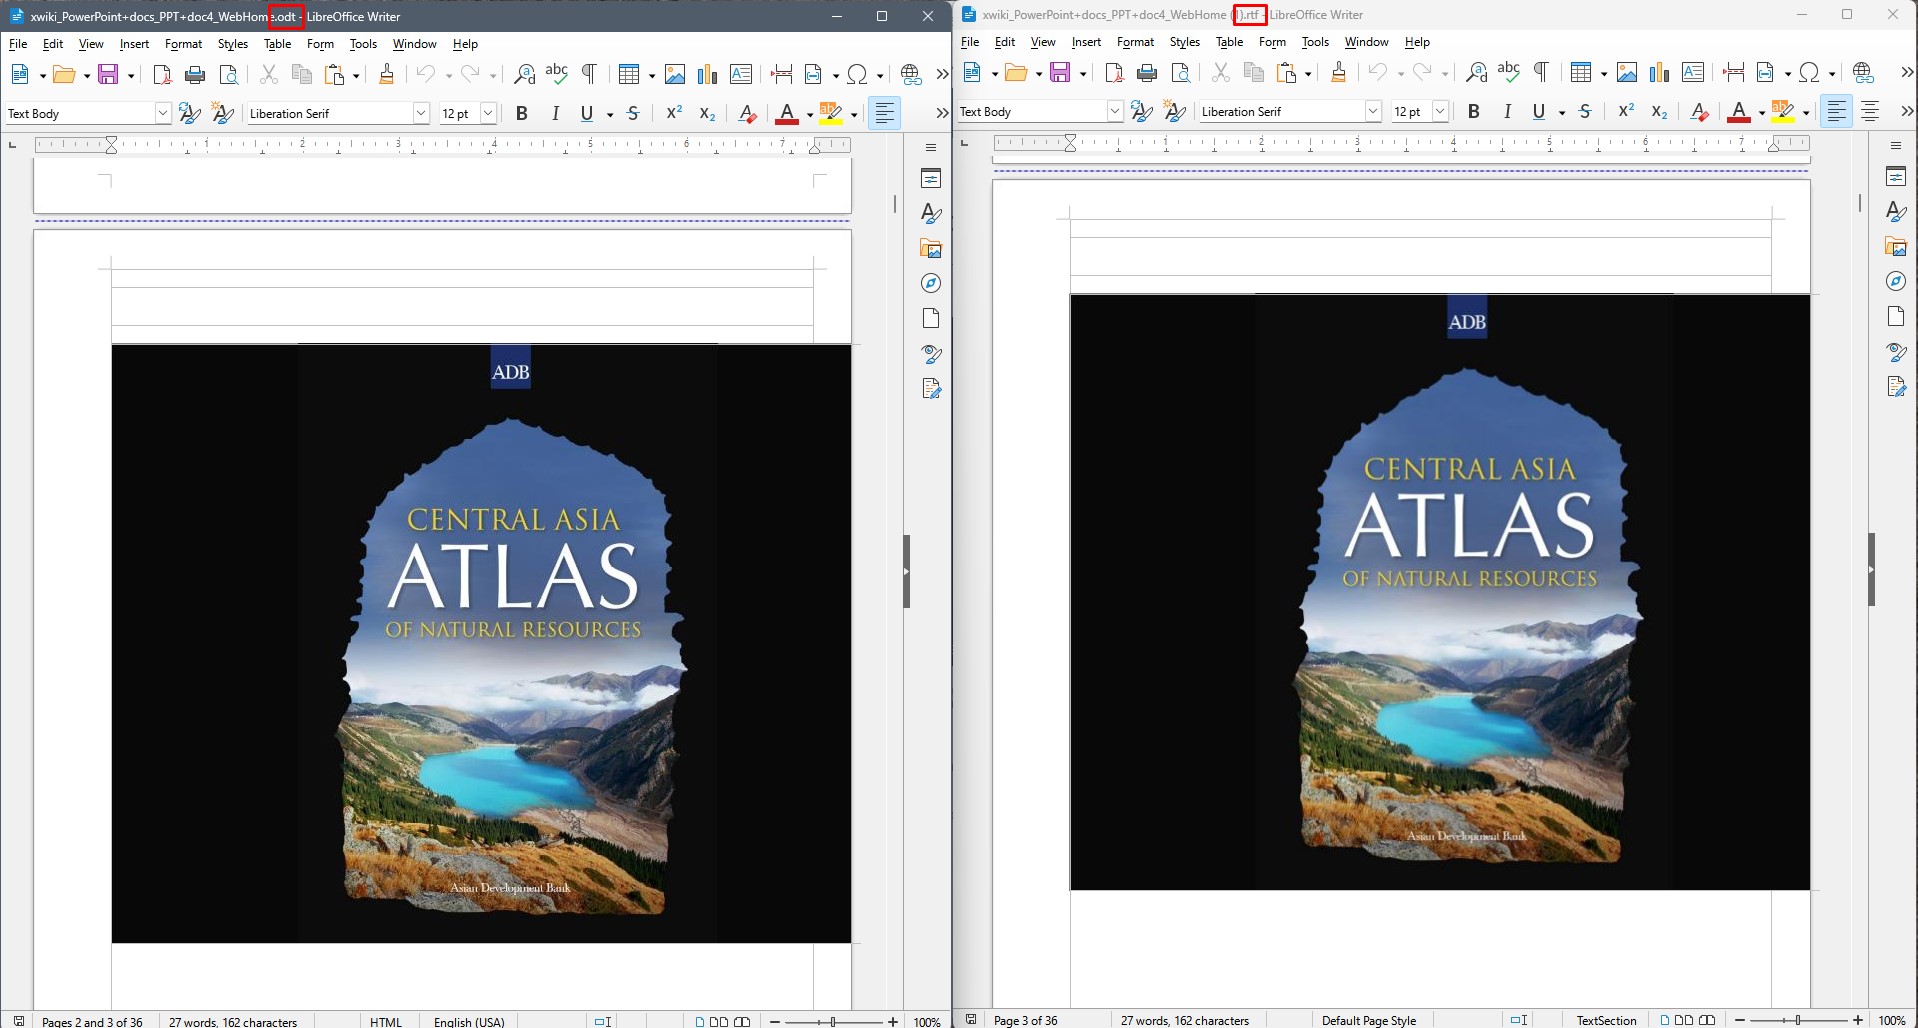
Task: Open sidebar Navigator in left window
Action: [931, 284]
